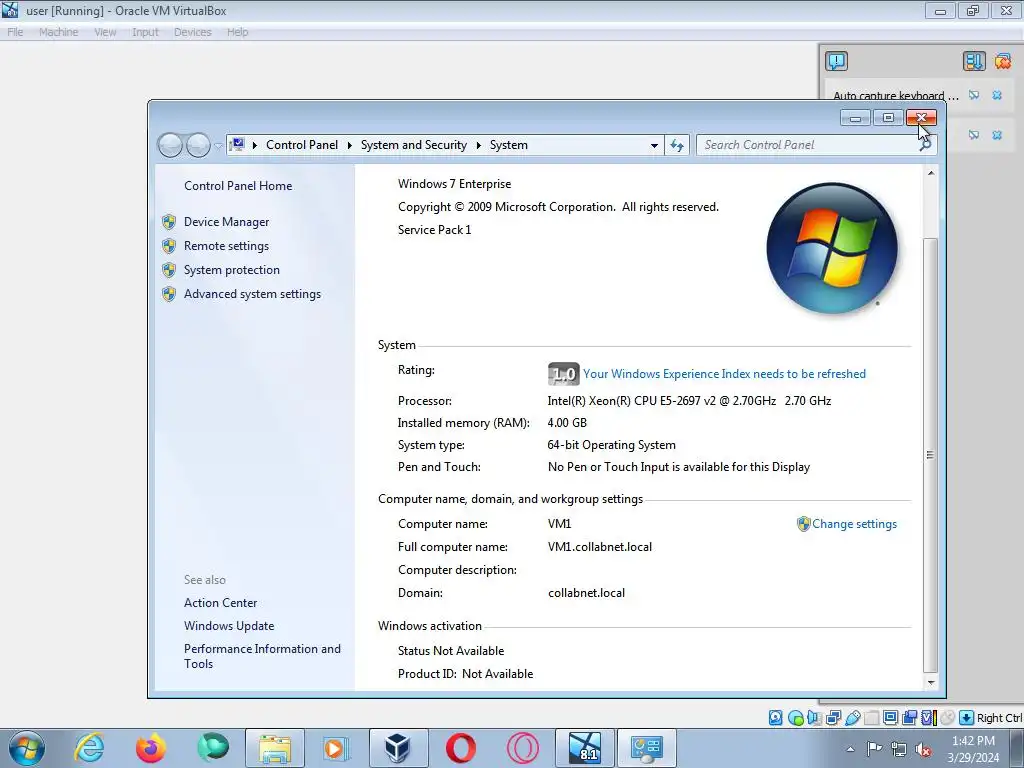Viewport: 1024px width, 768px height.
Task: Click the CPU virtualization status indicator
Action: tap(929, 718)
